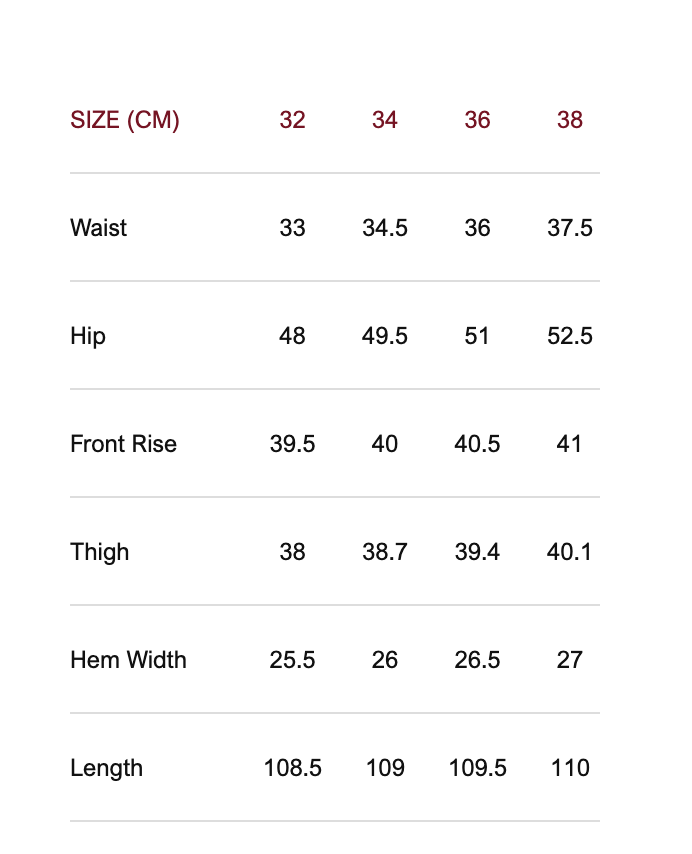This screenshot has width=692, height=854.
Task: Click the Hip row label
Action: click(88, 336)
